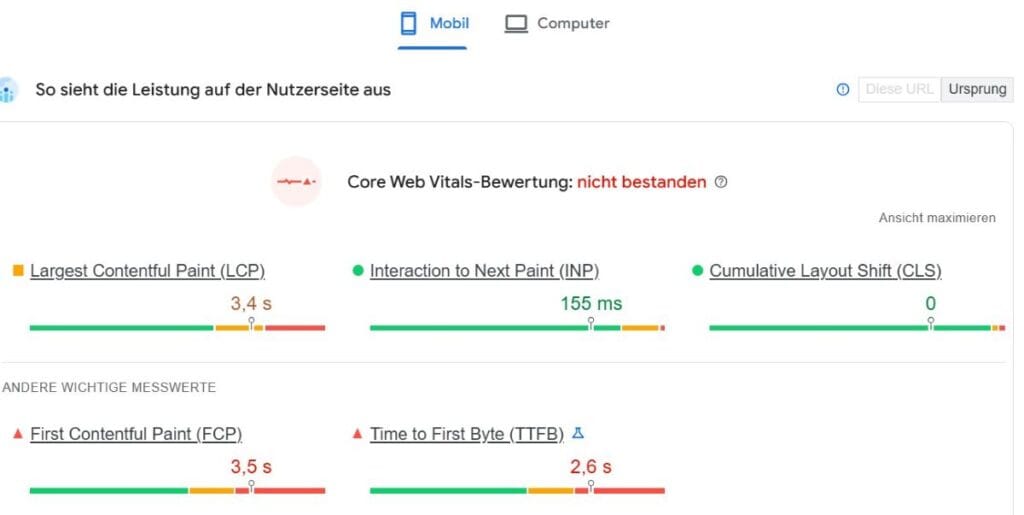Click the info icon beside Diese URL
Screen dimensions: 1024x515
[x=842, y=89]
